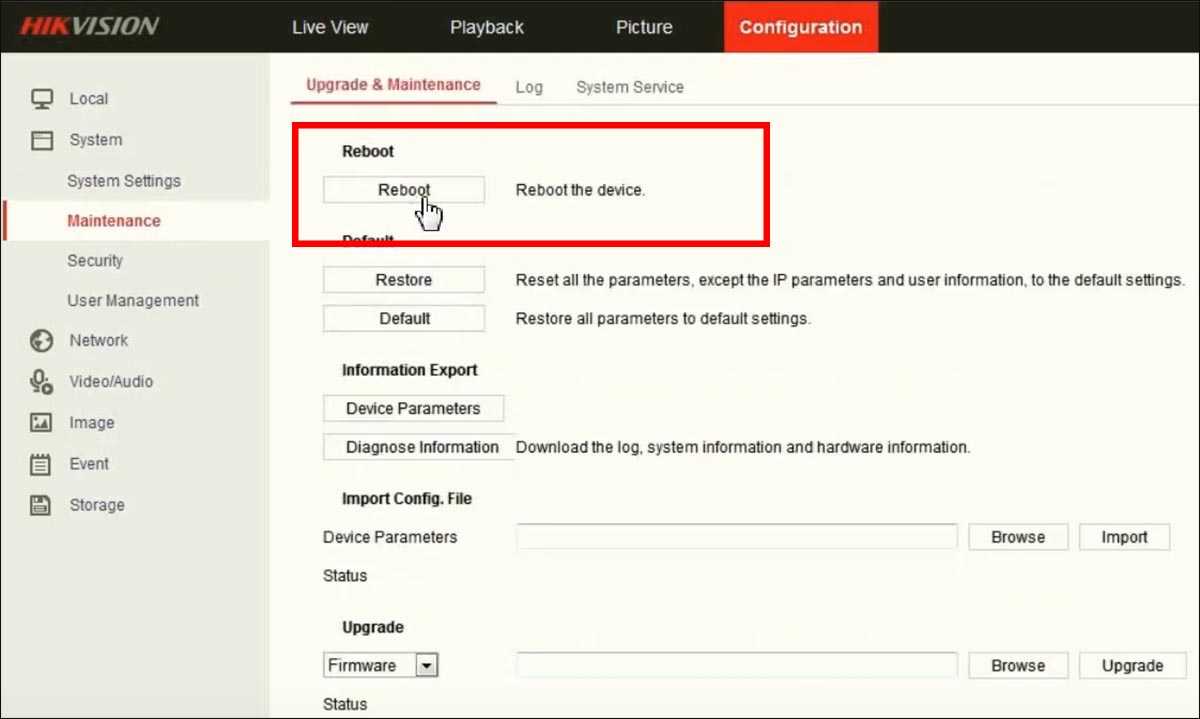
Task: Click the Storage floppy disk icon
Action: click(x=42, y=505)
